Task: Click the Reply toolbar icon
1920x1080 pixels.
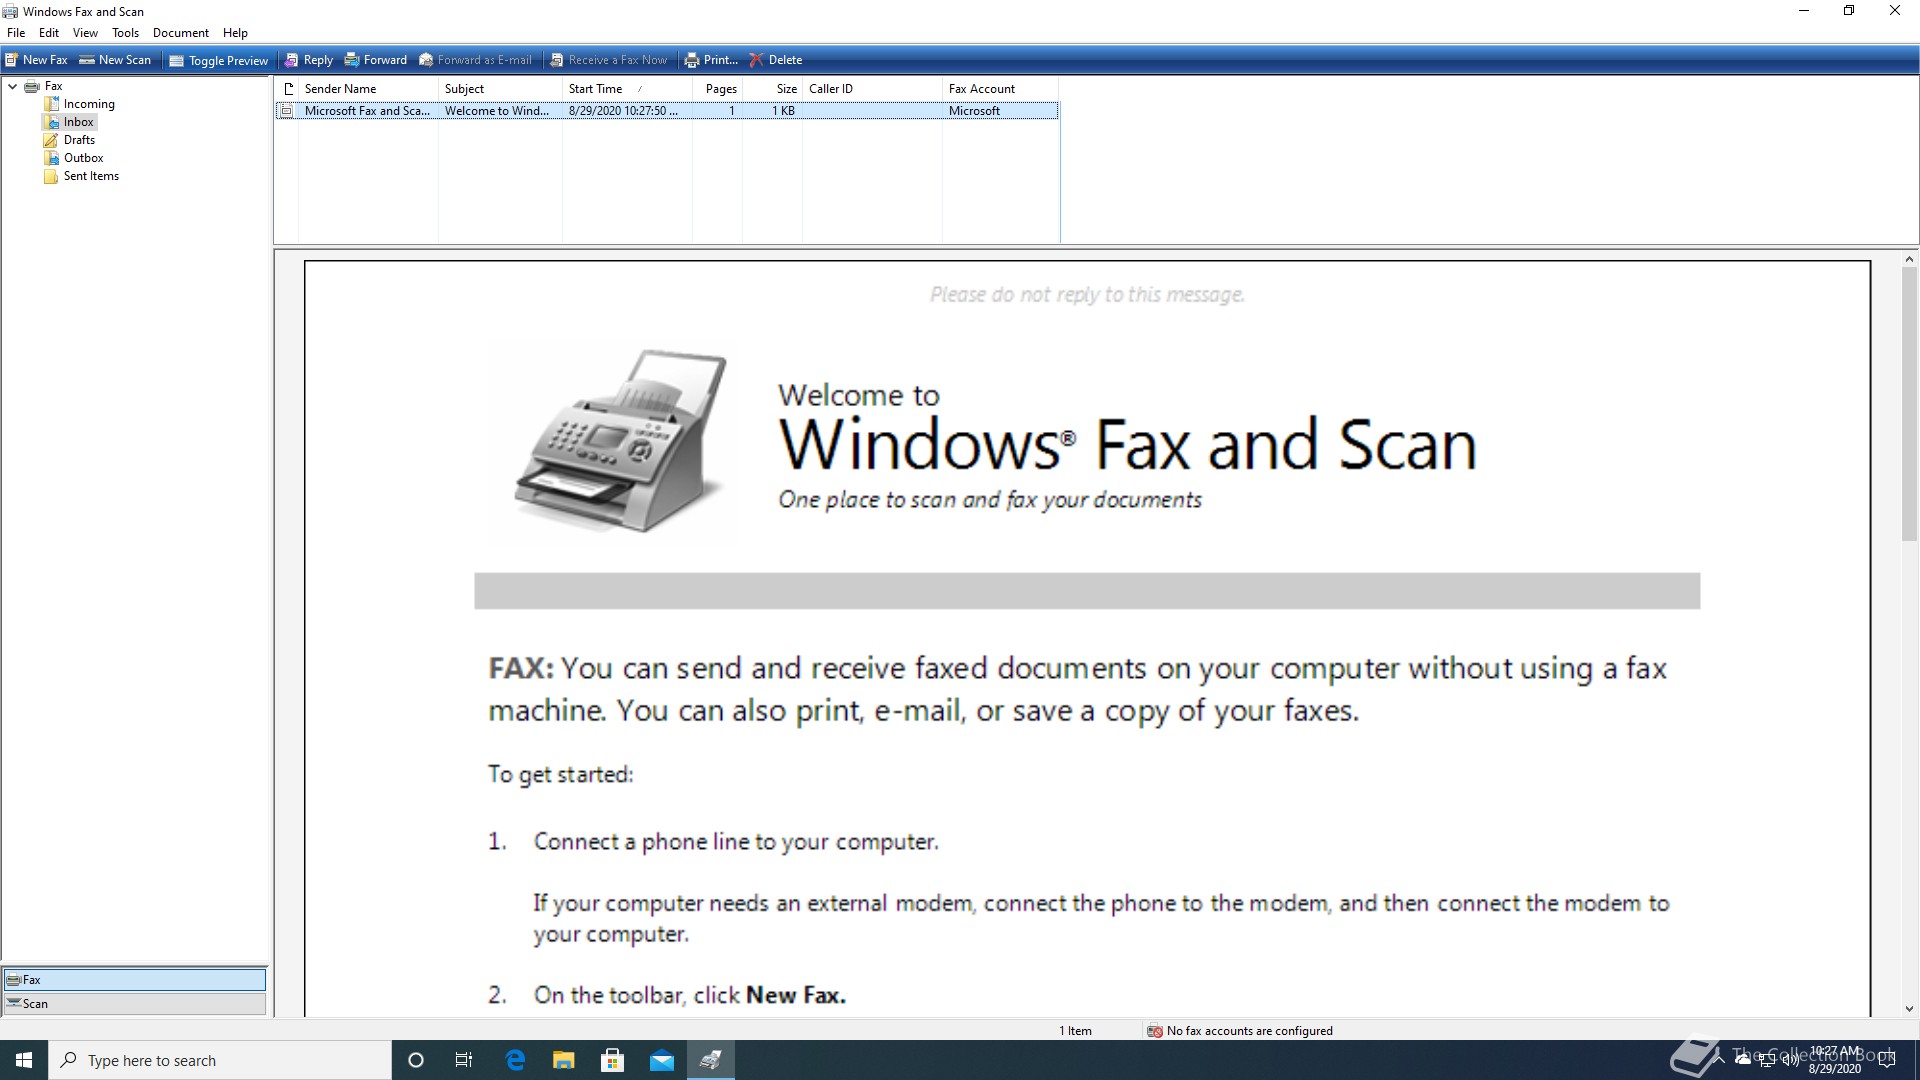Action: [292, 60]
